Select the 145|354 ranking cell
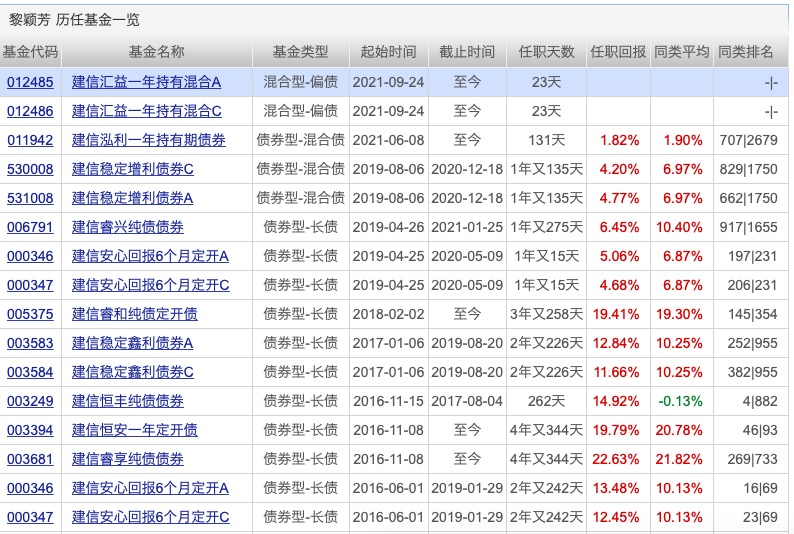This screenshot has width=794, height=534. click(752, 314)
